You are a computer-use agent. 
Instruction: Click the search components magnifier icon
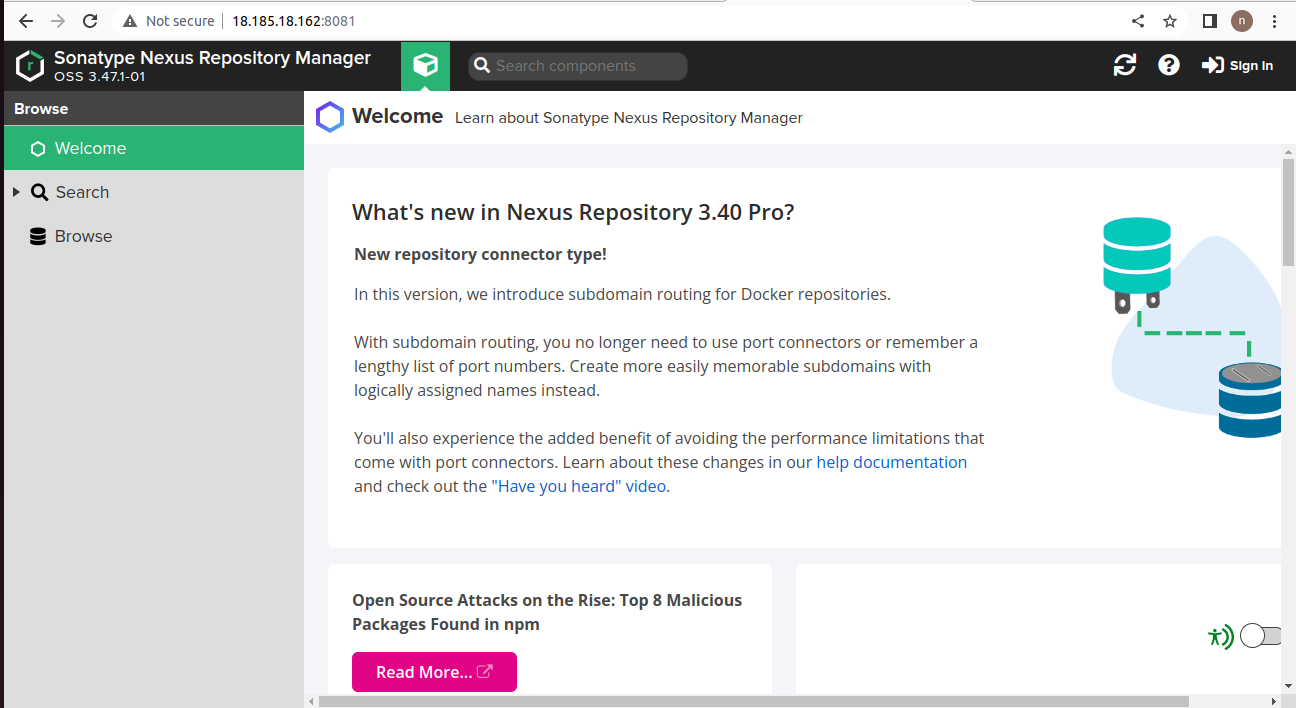pyautogui.click(x=483, y=65)
